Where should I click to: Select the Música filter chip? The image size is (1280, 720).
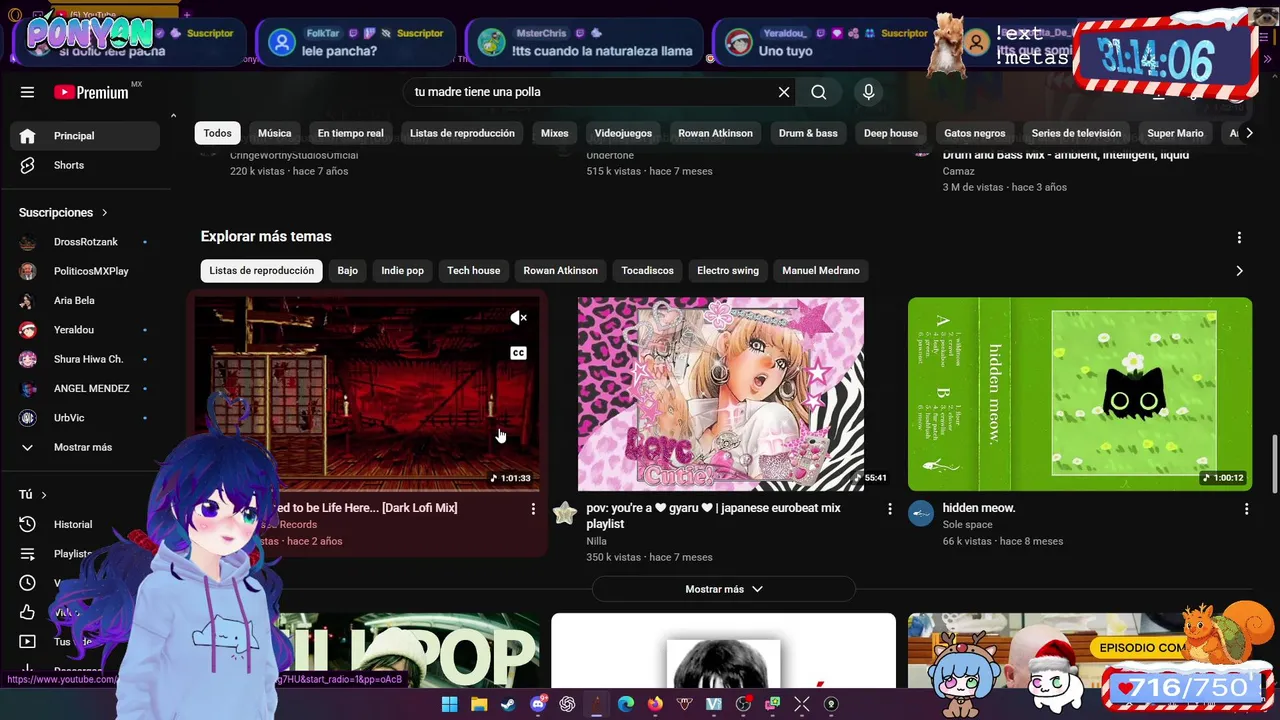[274, 133]
